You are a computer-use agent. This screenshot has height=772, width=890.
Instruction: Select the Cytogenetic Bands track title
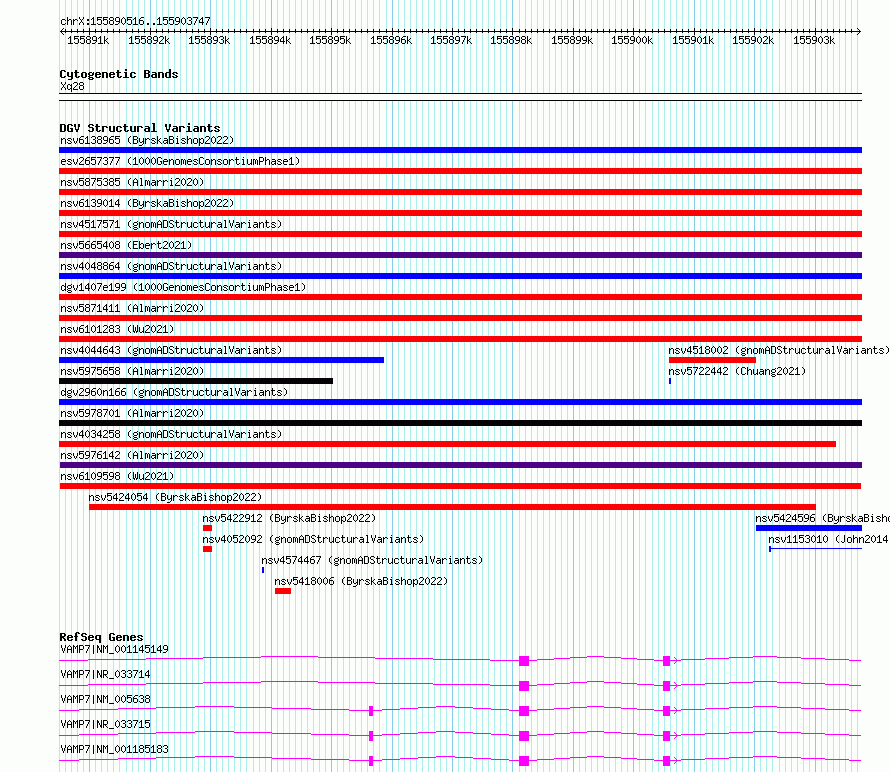[x=119, y=74]
